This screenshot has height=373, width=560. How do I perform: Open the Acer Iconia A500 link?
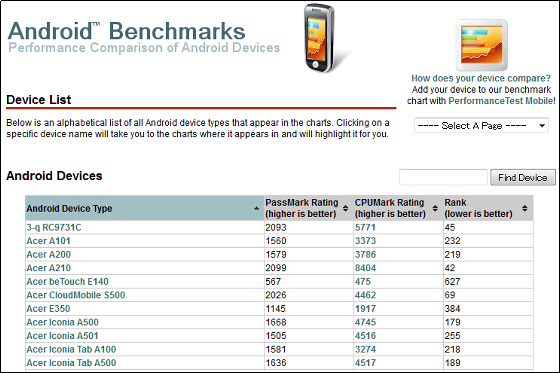coord(62,322)
